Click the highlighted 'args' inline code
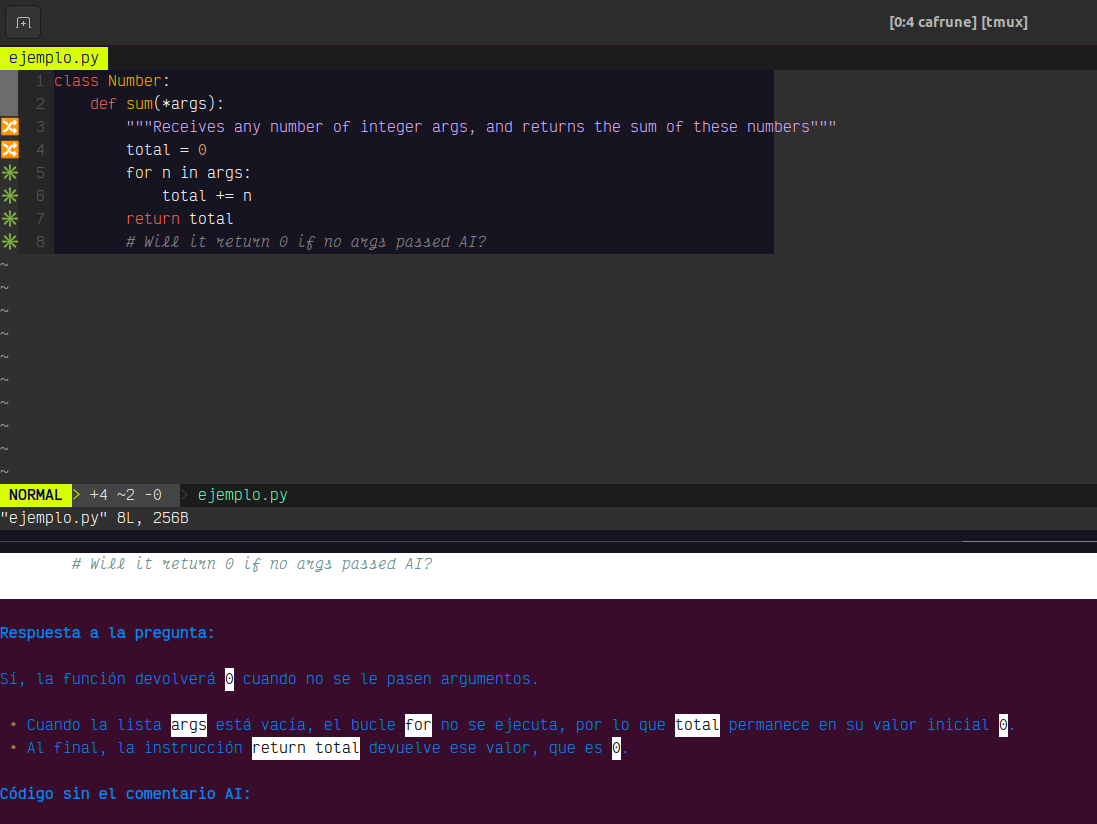Image resolution: width=1097 pixels, height=824 pixels. [189, 725]
